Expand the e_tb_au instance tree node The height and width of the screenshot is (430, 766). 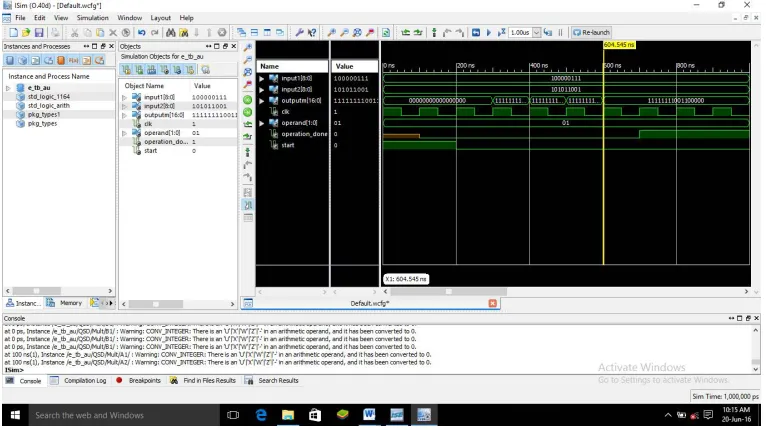pos(8,88)
